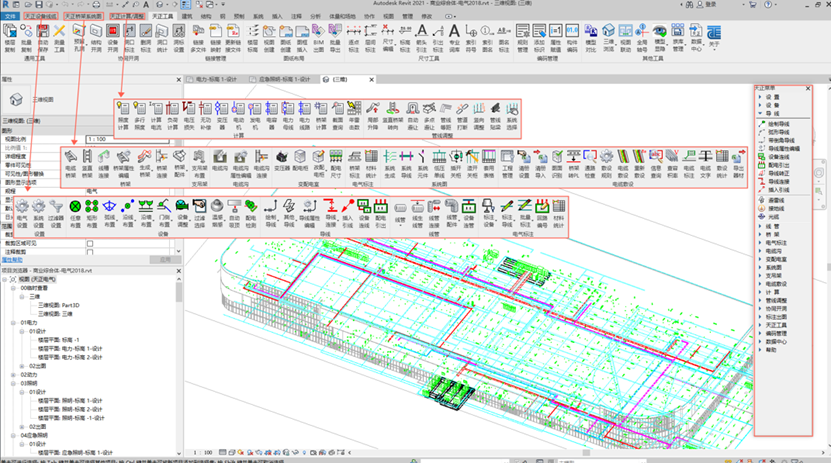Image resolution: width=831 pixels, height=463 pixels.
Task: Toggle the 注释裁剪 checkbox
Action: (x=90, y=252)
